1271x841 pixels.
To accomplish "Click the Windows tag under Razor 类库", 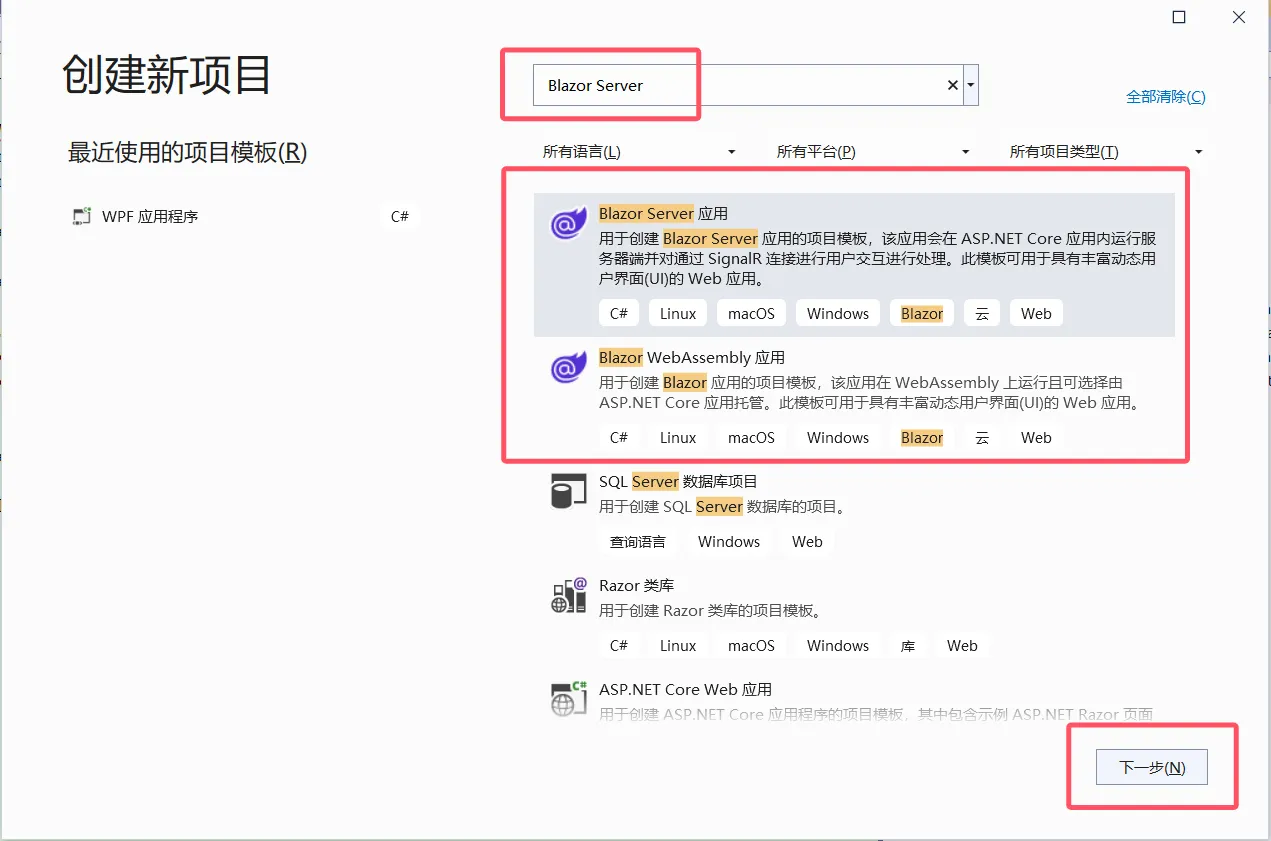I will click(x=838, y=646).
